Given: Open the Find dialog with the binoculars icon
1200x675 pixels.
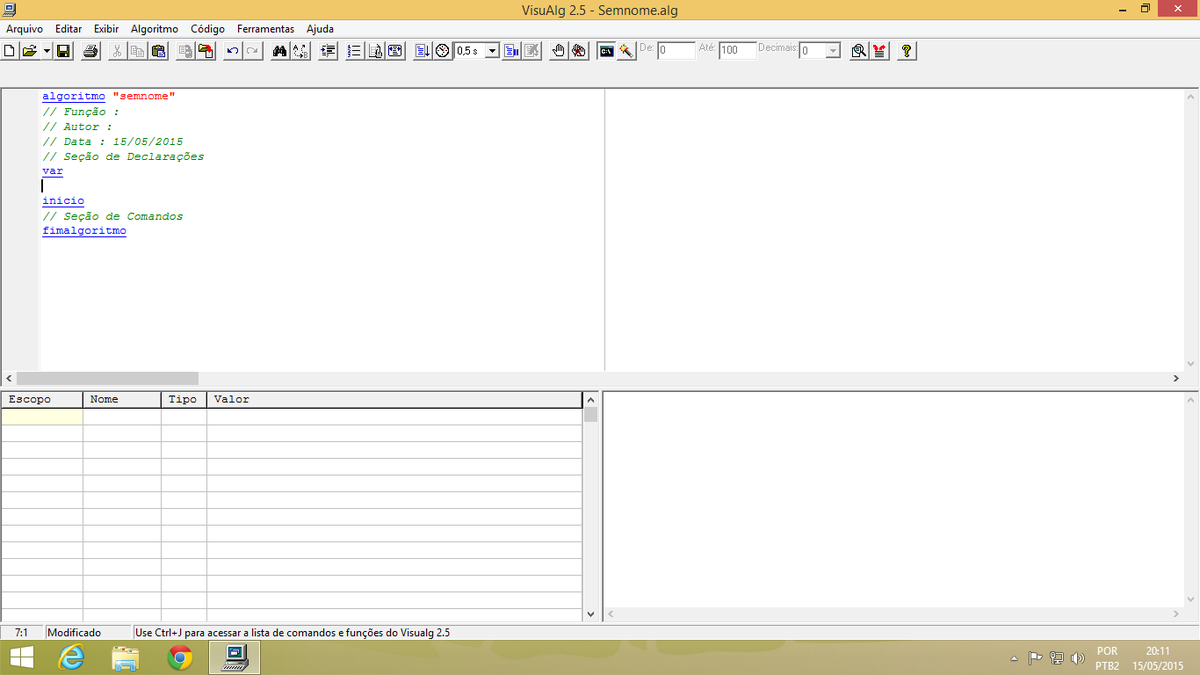Looking at the screenshot, I should click(x=279, y=50).
